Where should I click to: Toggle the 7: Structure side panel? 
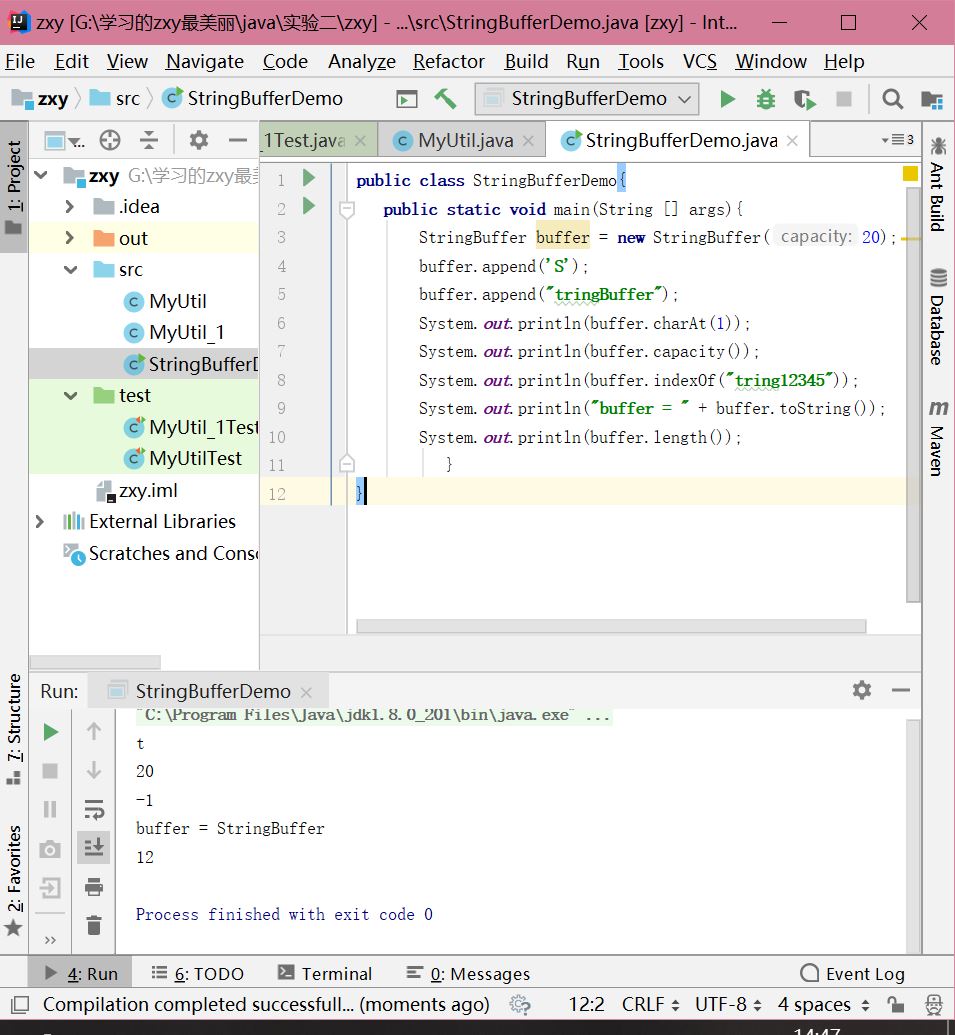pyautogui.click(x=14, y=729)
